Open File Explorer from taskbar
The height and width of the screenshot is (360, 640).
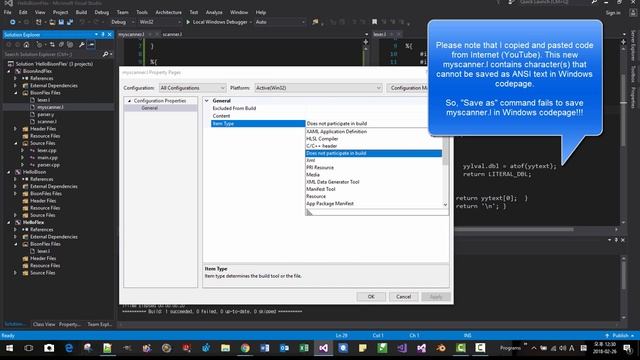(x=225, y=348)
